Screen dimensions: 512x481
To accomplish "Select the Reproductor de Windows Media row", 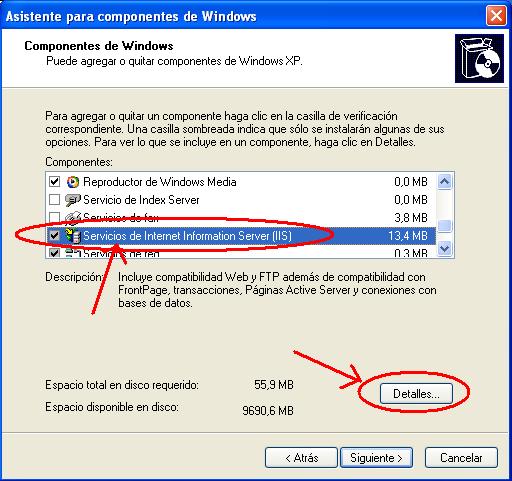I will (x=240, y=182).
